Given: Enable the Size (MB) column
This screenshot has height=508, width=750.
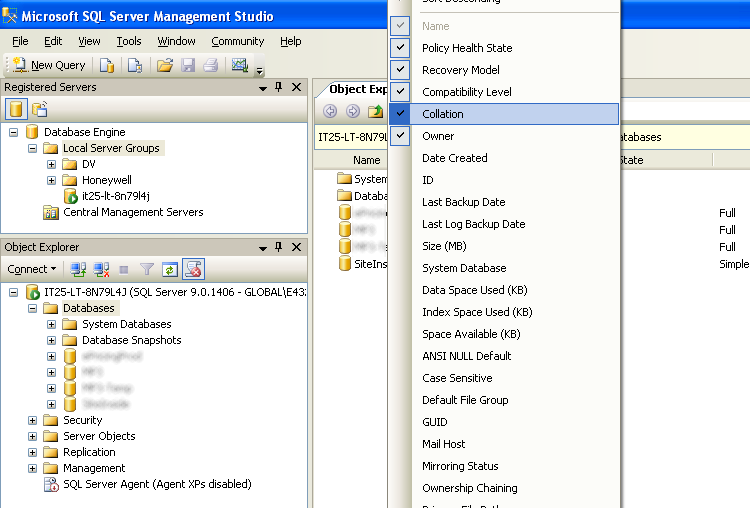Looking at the screenshot, I should pyautogui.click(x=504, y=246).
